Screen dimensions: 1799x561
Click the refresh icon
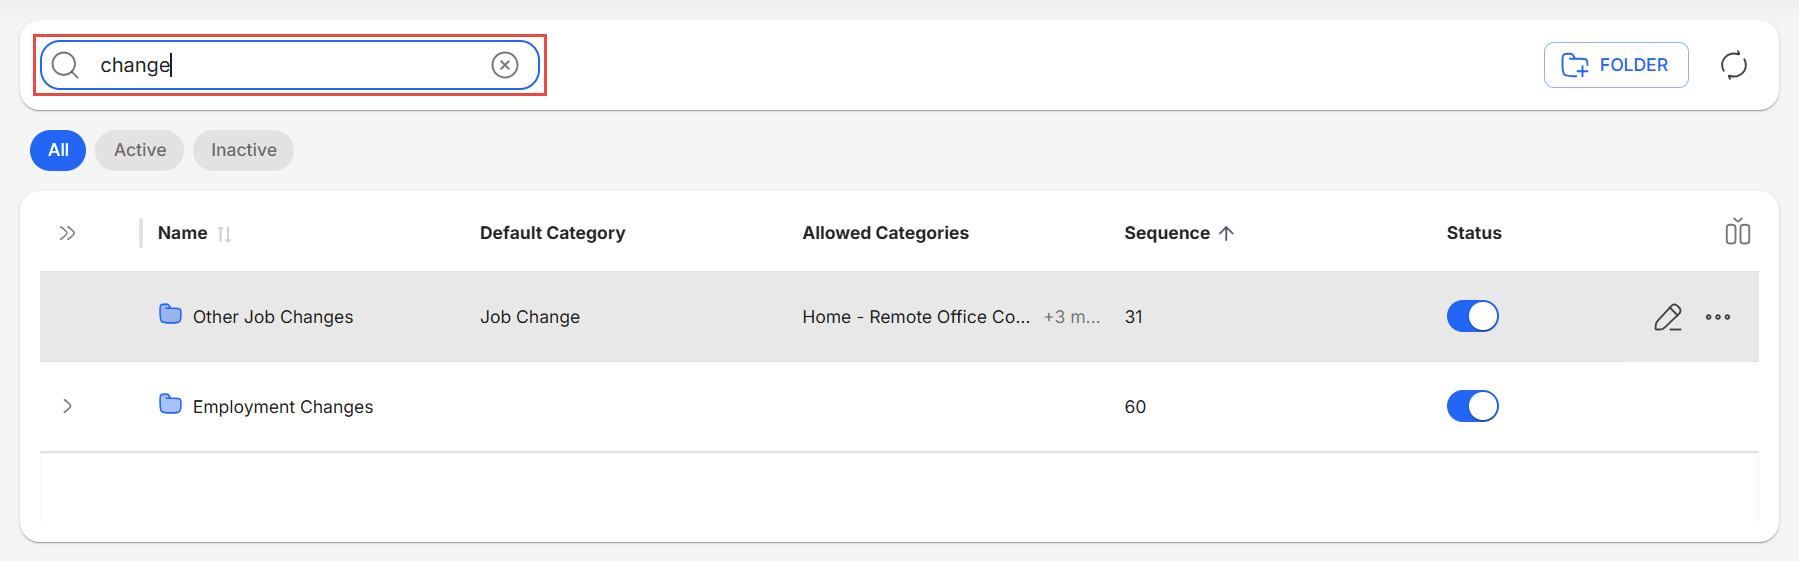[x=1733, y=65]
